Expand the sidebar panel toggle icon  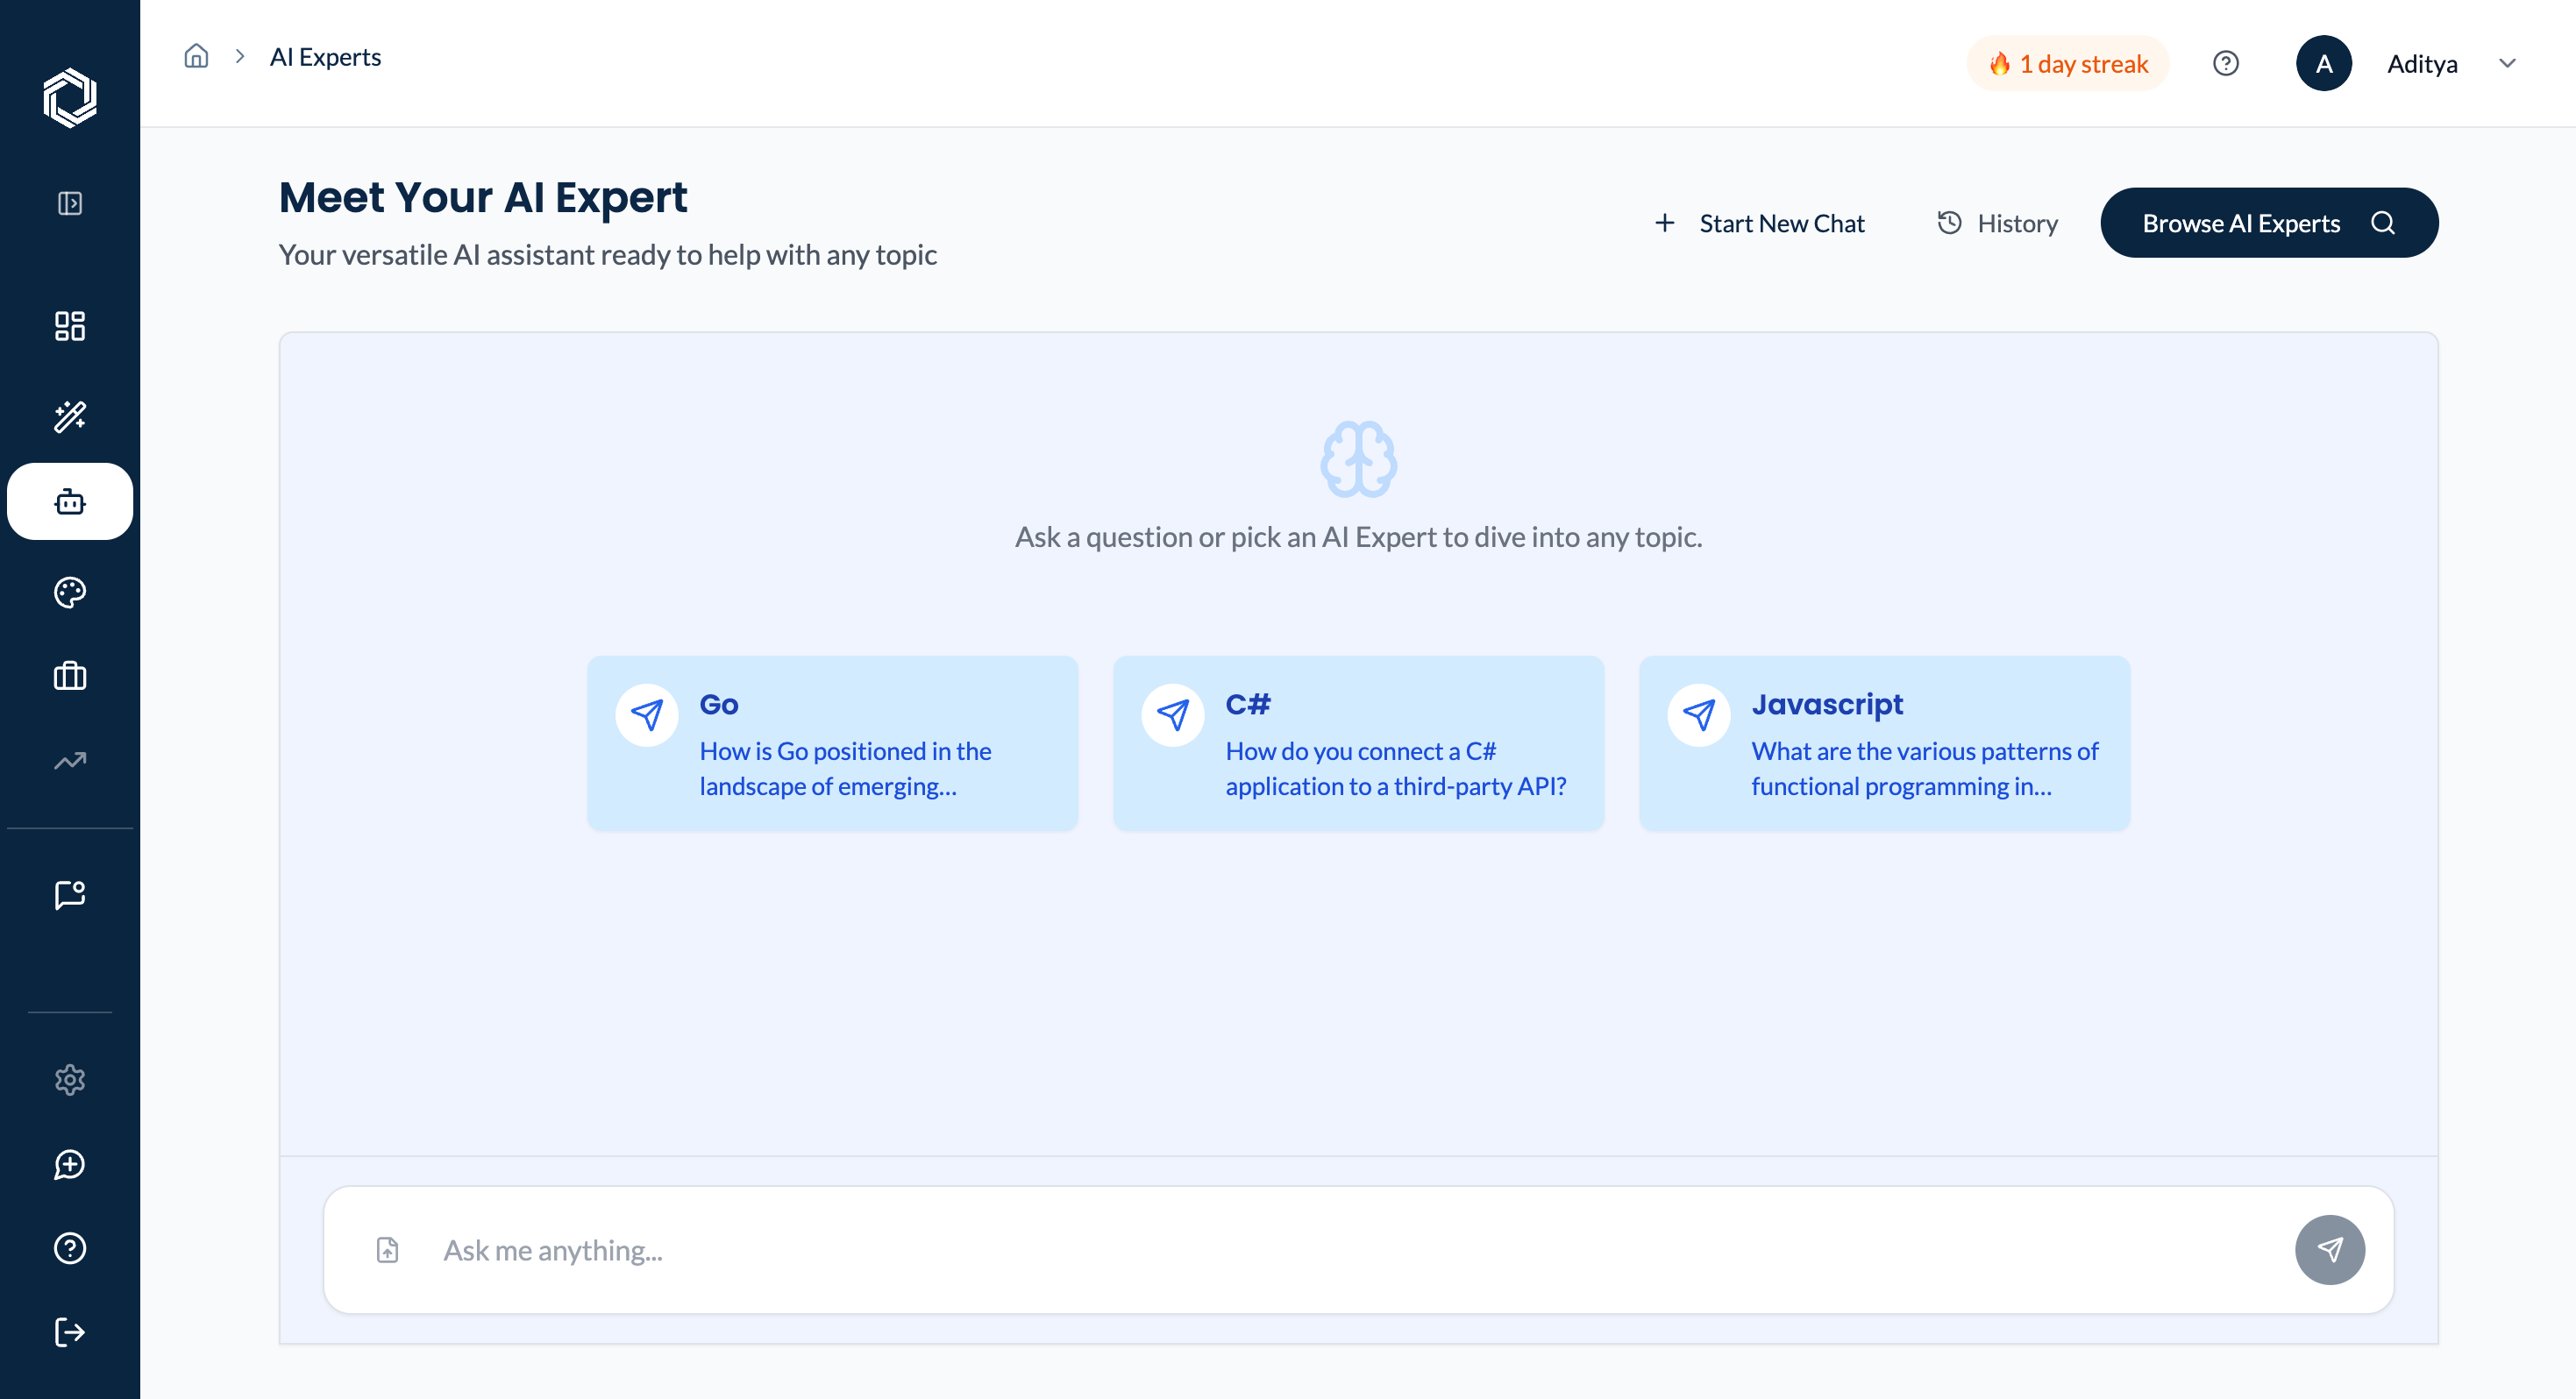(70, 204)
